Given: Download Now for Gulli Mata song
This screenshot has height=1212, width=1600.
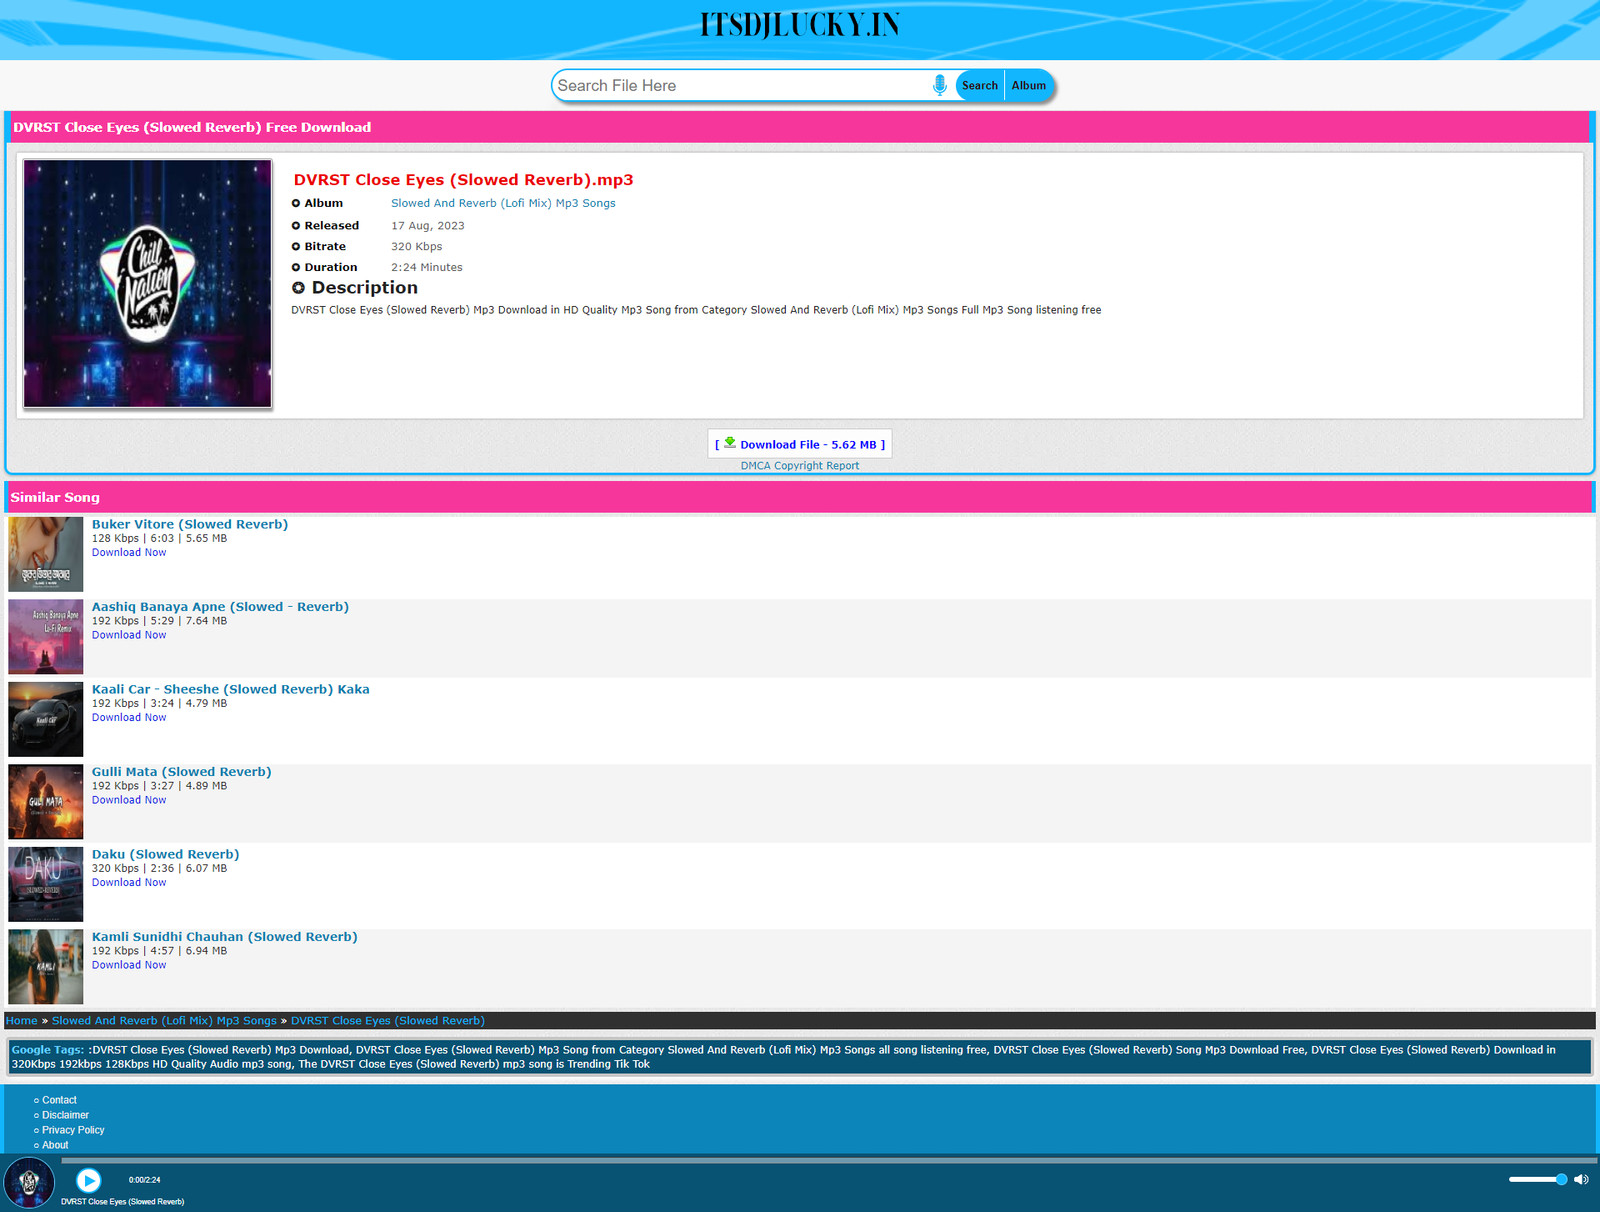Looking at the screenshot, I should 129,800.
